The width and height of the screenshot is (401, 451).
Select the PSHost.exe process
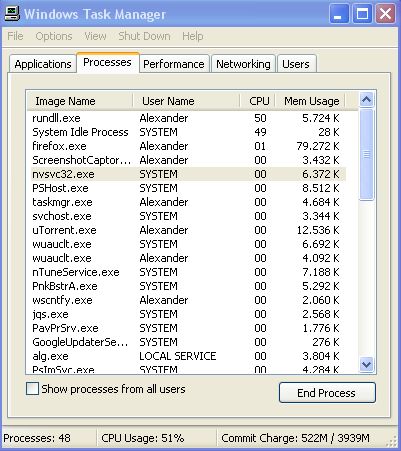coord(188,188)
